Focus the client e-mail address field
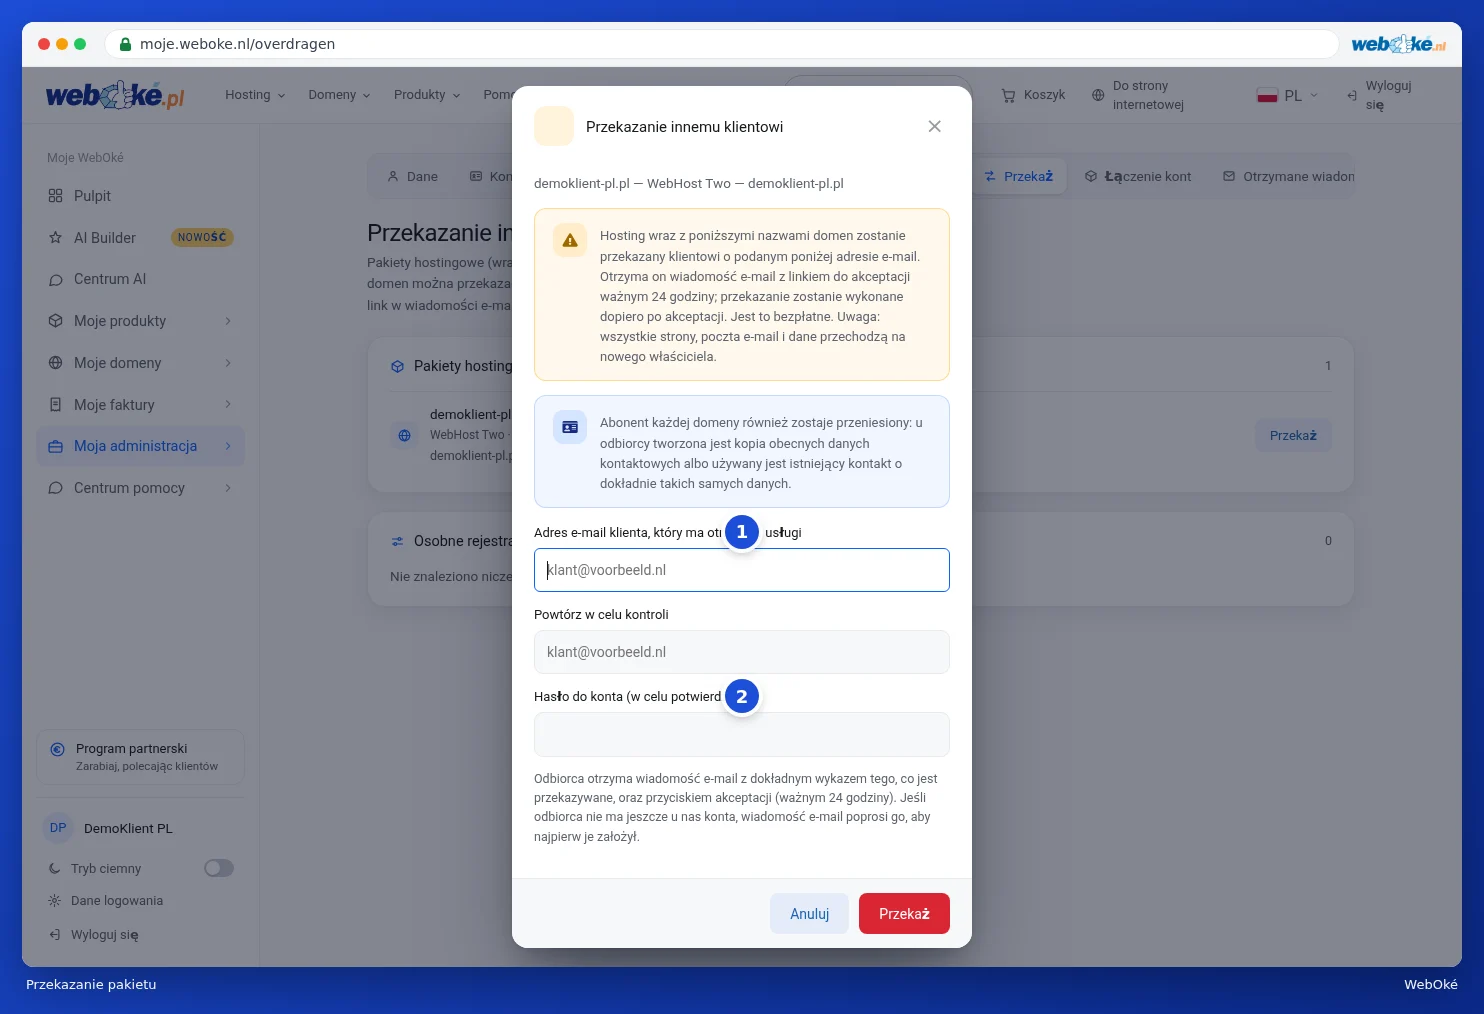Screen dimensions: 1484x1014 pos(742,570)
